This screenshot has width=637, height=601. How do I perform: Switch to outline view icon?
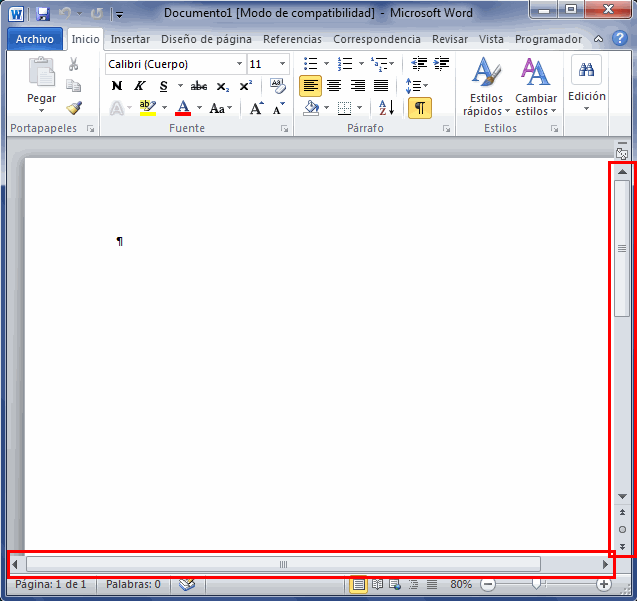413,584
